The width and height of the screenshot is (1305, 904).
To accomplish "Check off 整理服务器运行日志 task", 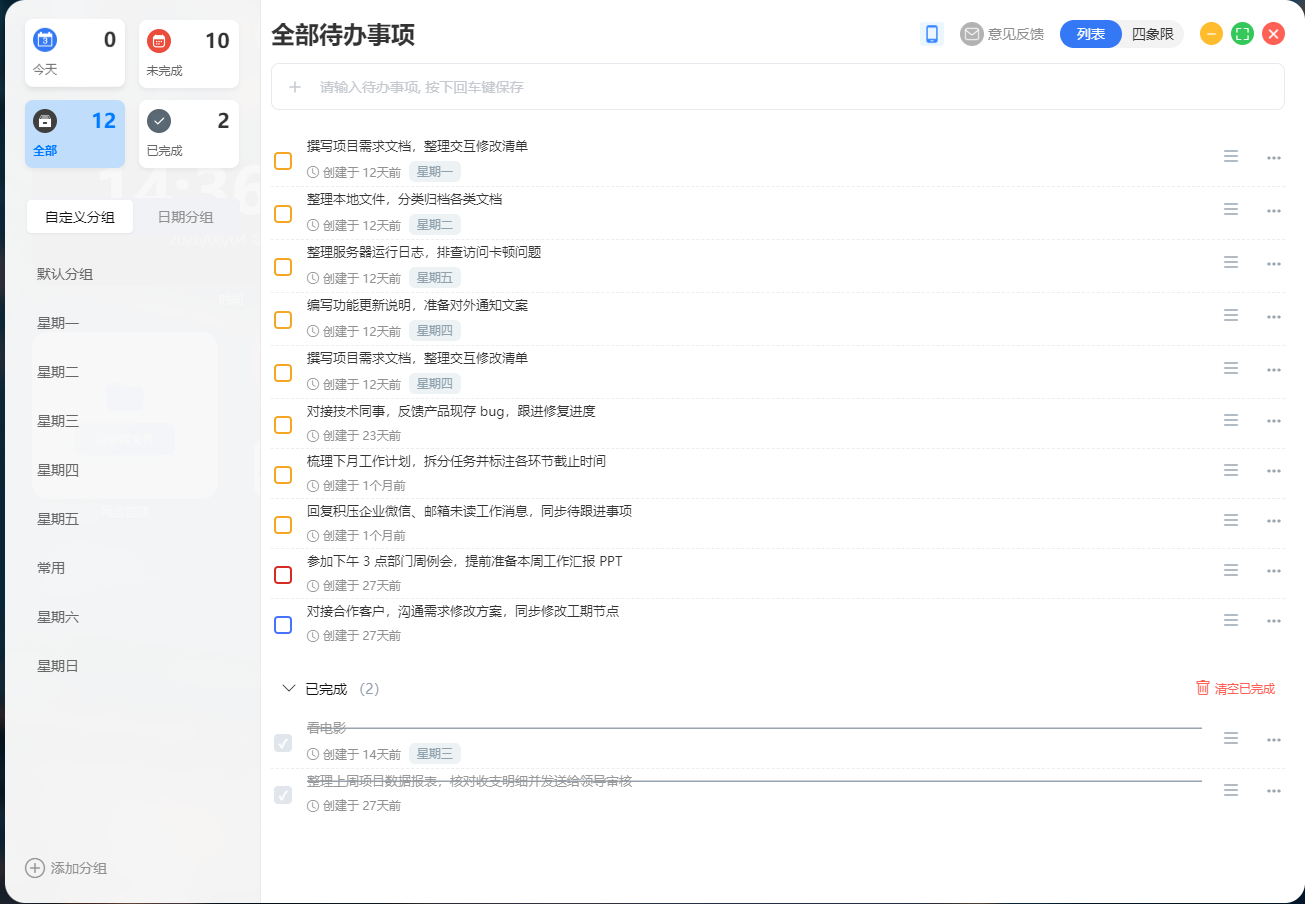I will click(x=283, y=267).
